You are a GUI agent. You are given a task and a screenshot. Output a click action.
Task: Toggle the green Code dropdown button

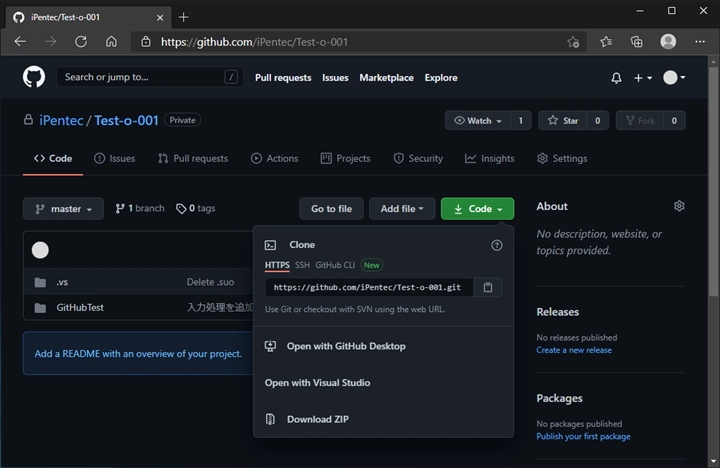477,209
